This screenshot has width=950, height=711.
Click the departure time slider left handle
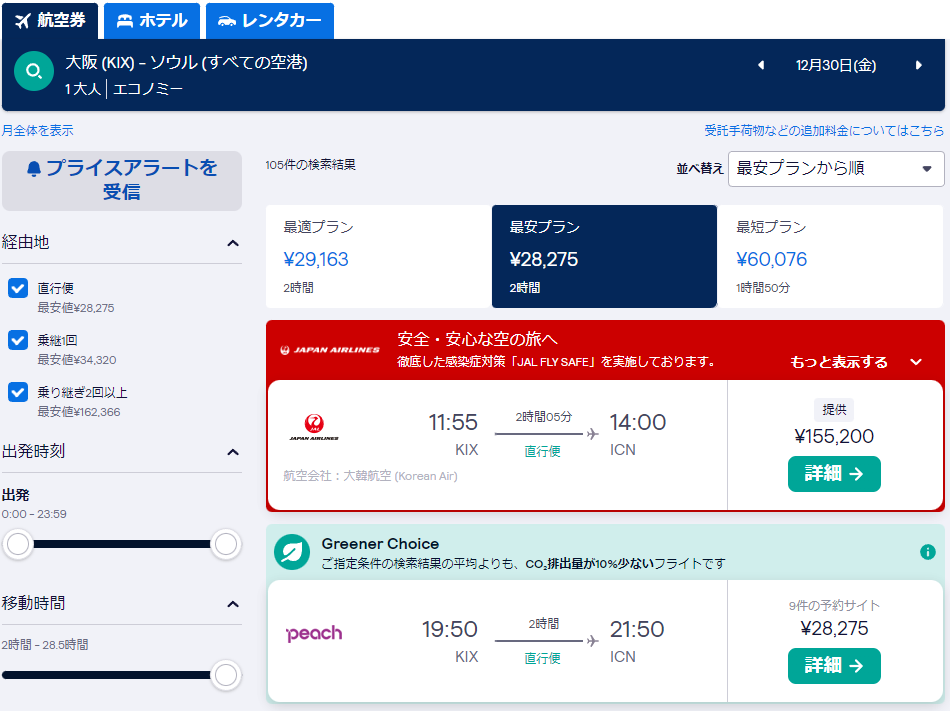pos(18,544)
